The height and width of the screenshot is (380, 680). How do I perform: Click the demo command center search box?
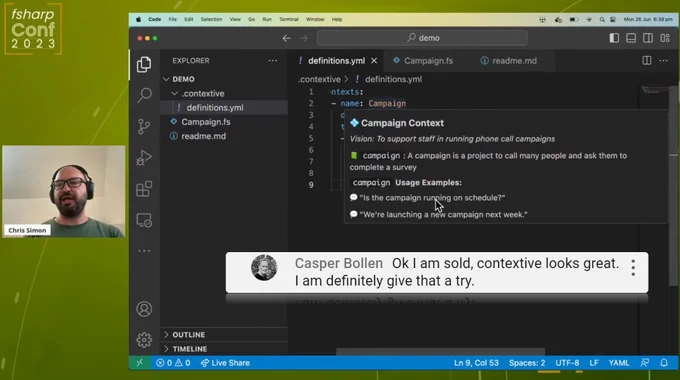[x=422, y=38]
